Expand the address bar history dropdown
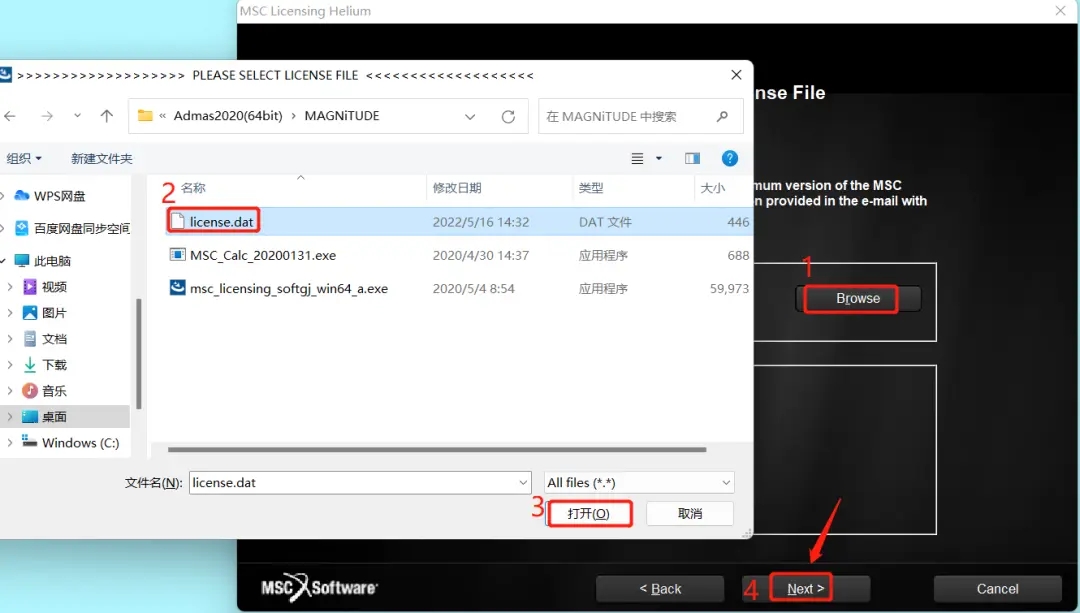 click(470, 116)
